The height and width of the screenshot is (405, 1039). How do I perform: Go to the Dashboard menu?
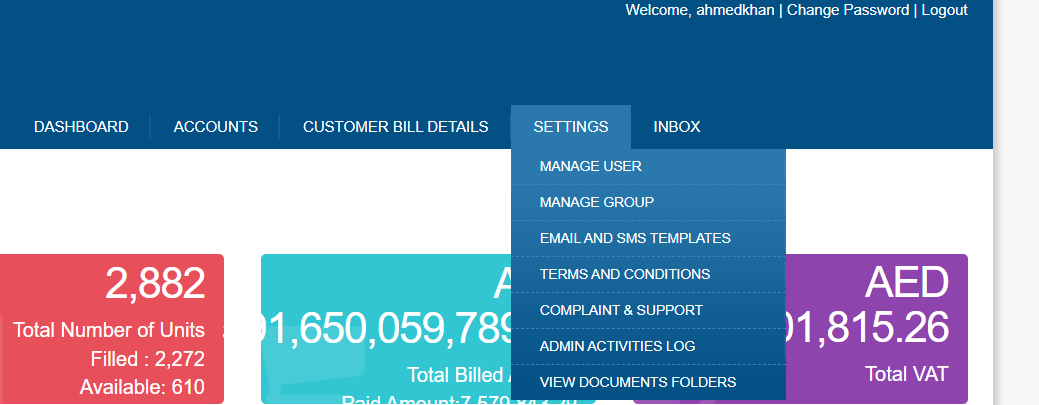(x=81, y=127)
